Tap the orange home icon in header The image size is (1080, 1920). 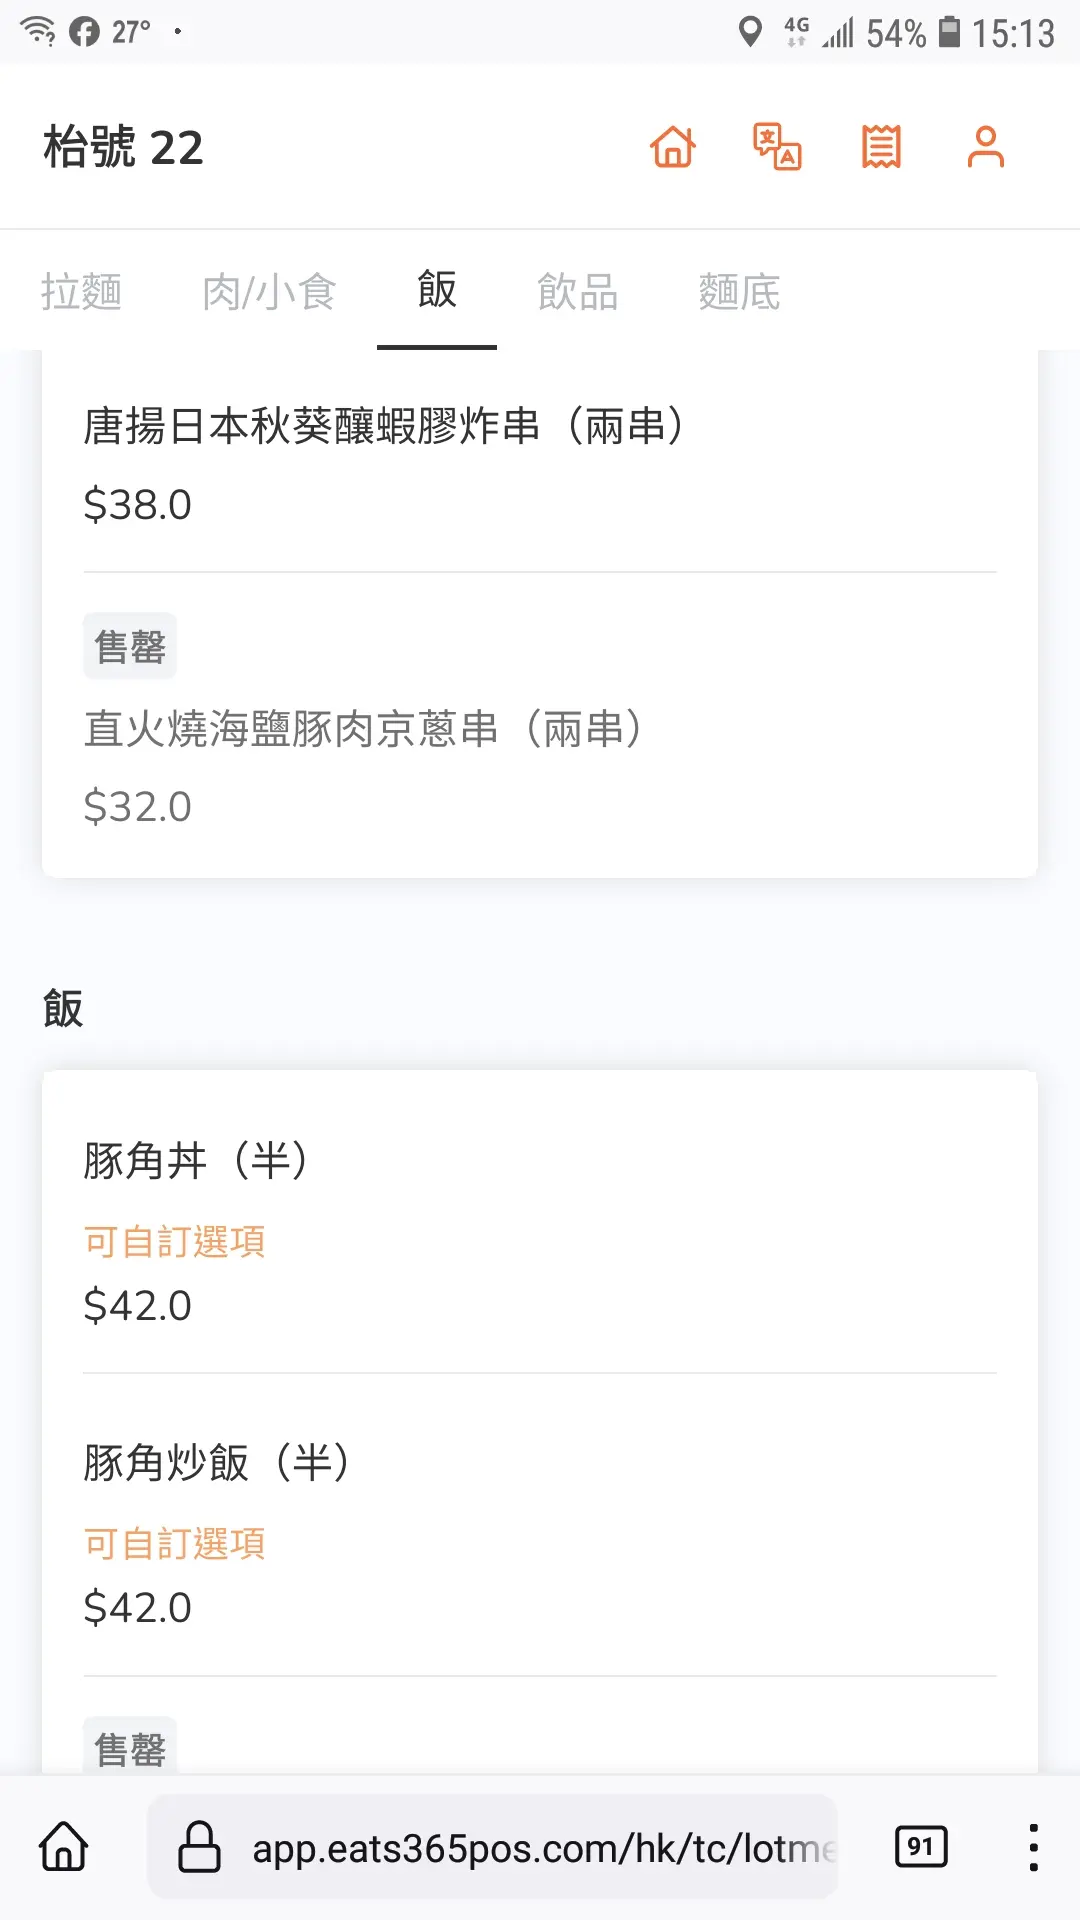[x=672, y=147]
